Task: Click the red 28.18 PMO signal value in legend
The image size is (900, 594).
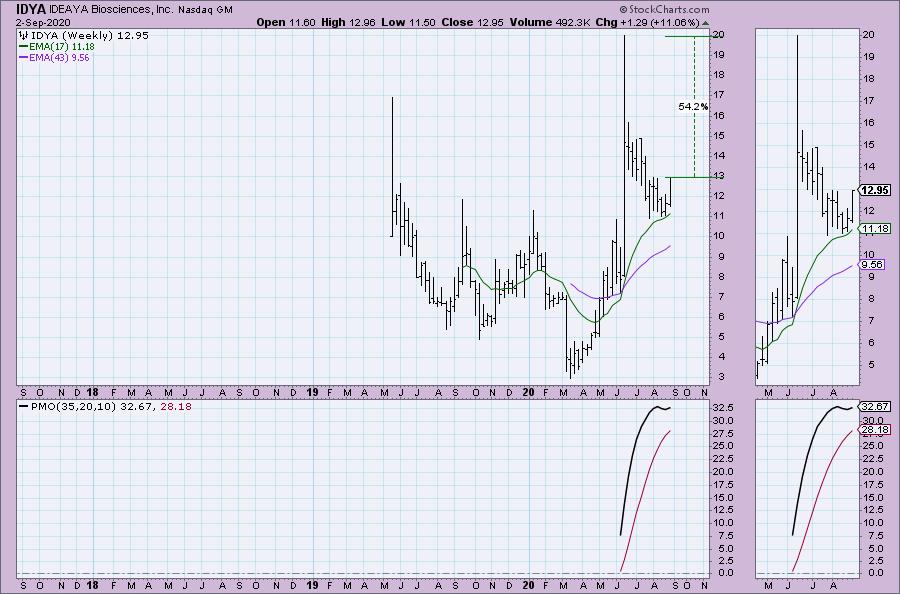Action: (176, 406)
